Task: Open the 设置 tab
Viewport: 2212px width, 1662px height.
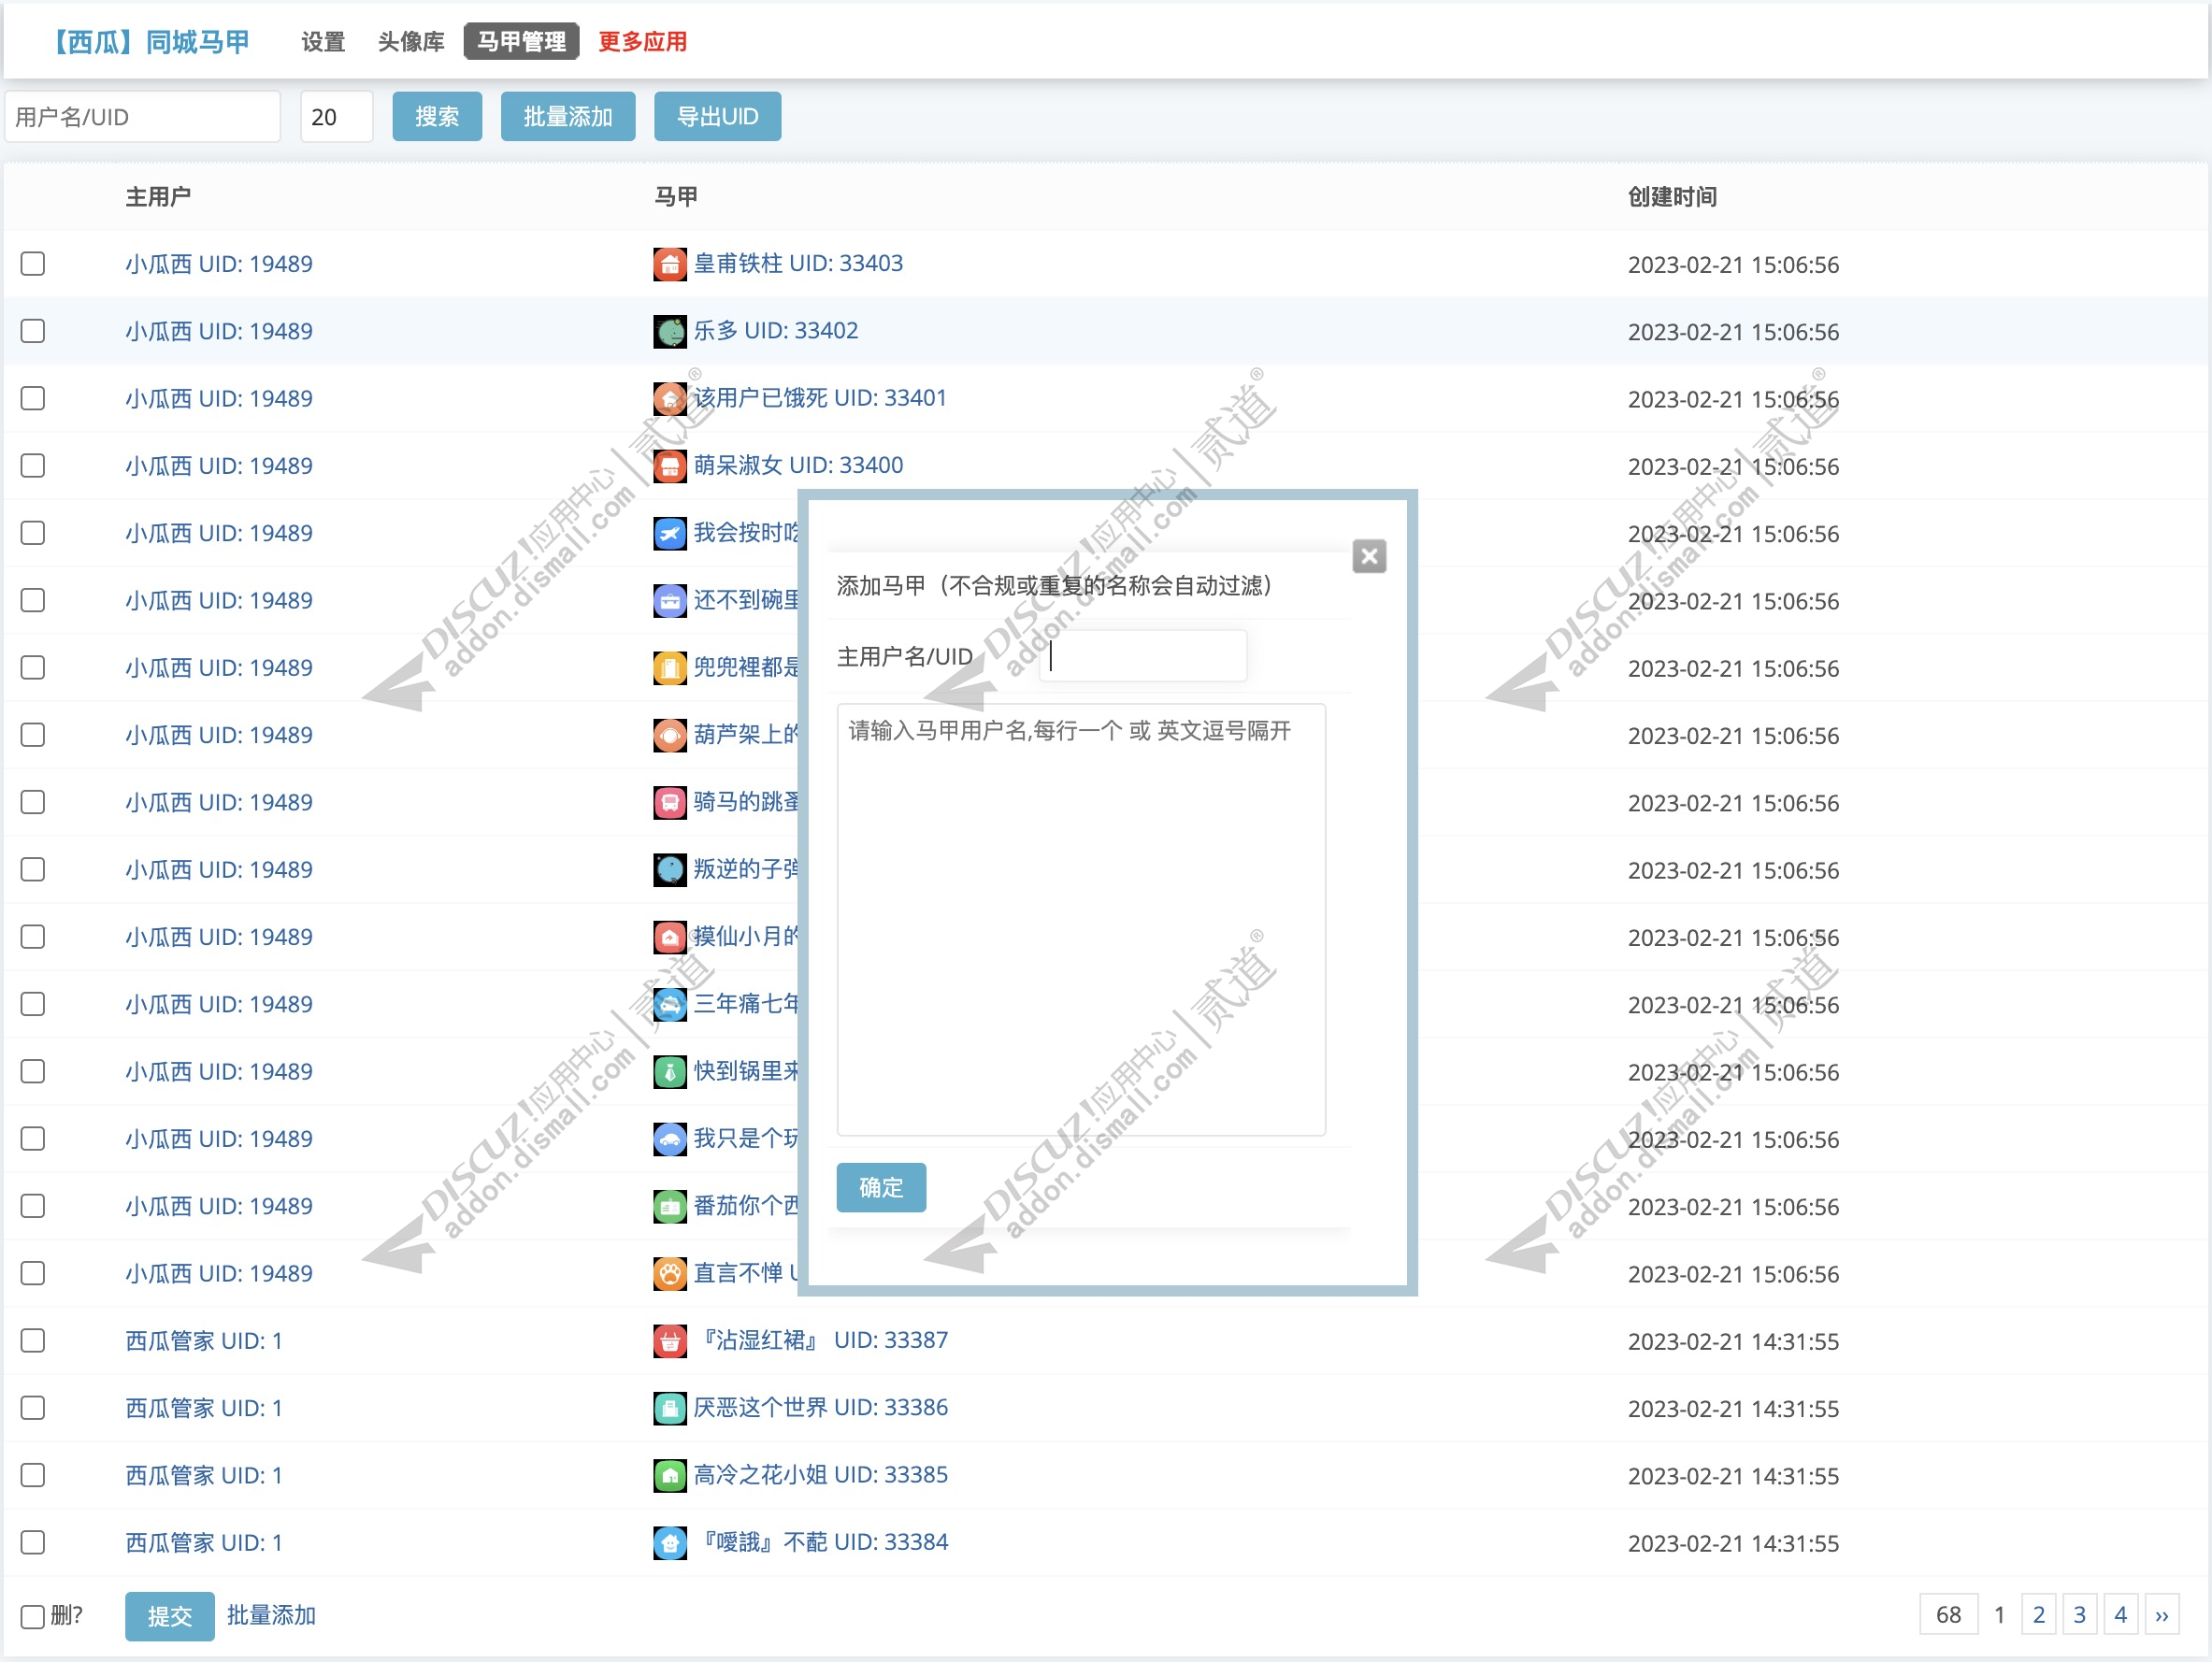Action: tap(323, 42)
